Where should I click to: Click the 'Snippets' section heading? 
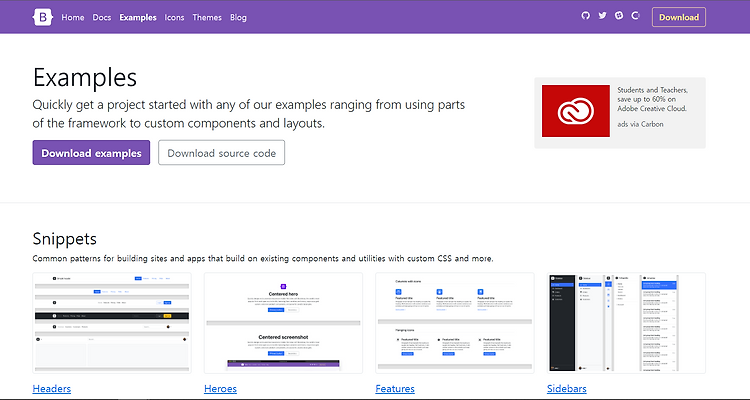click(65, 238)
